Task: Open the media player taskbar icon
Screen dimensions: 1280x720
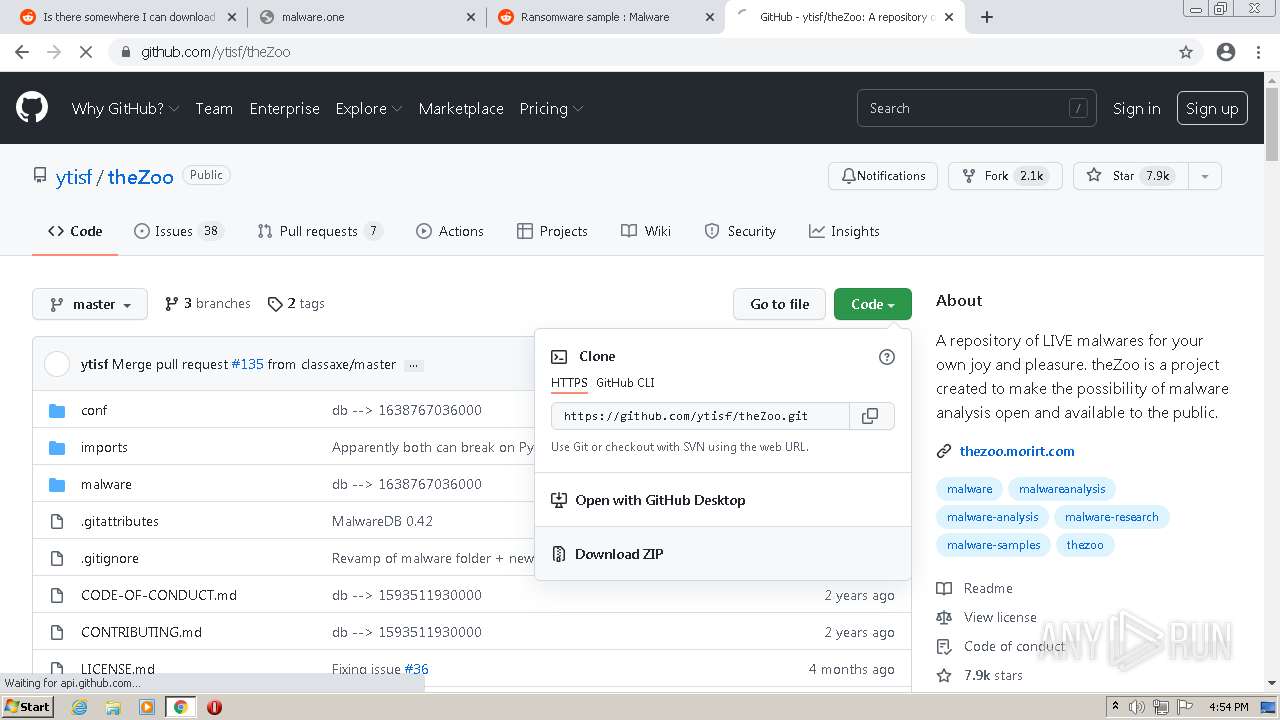Action: pyautogui.click(x=147, y=707)
